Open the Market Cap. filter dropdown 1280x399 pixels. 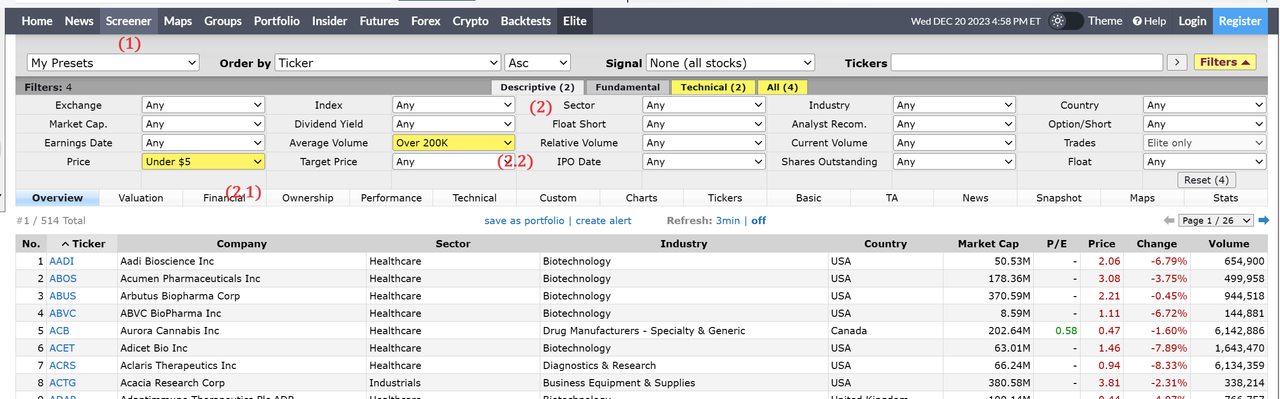(x=204, y=124)
